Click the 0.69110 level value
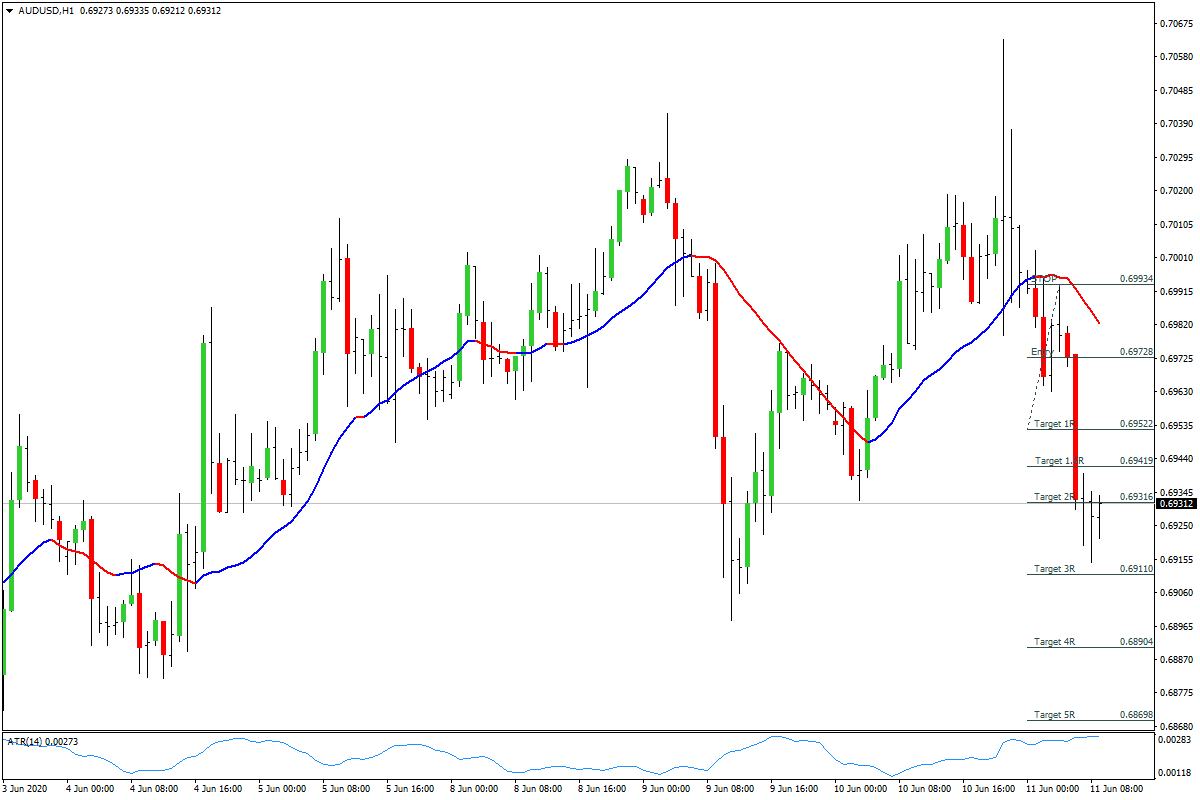 (x=1137, y=568)
